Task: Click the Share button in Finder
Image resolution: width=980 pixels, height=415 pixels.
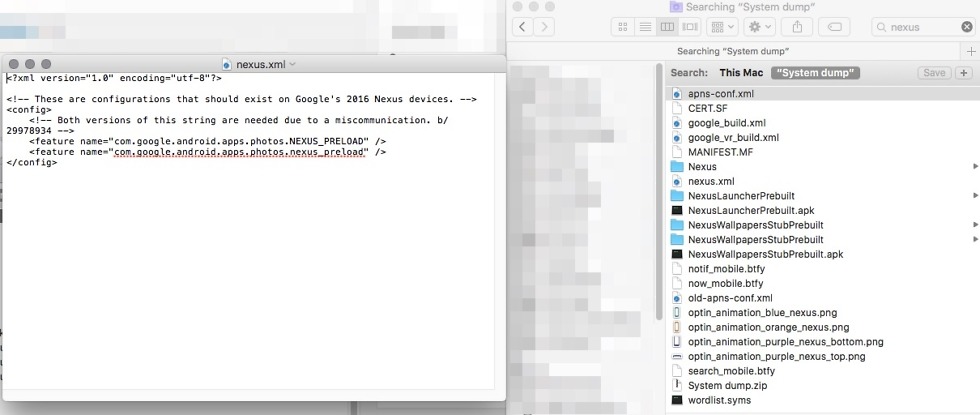Action: tap(797, 27)
